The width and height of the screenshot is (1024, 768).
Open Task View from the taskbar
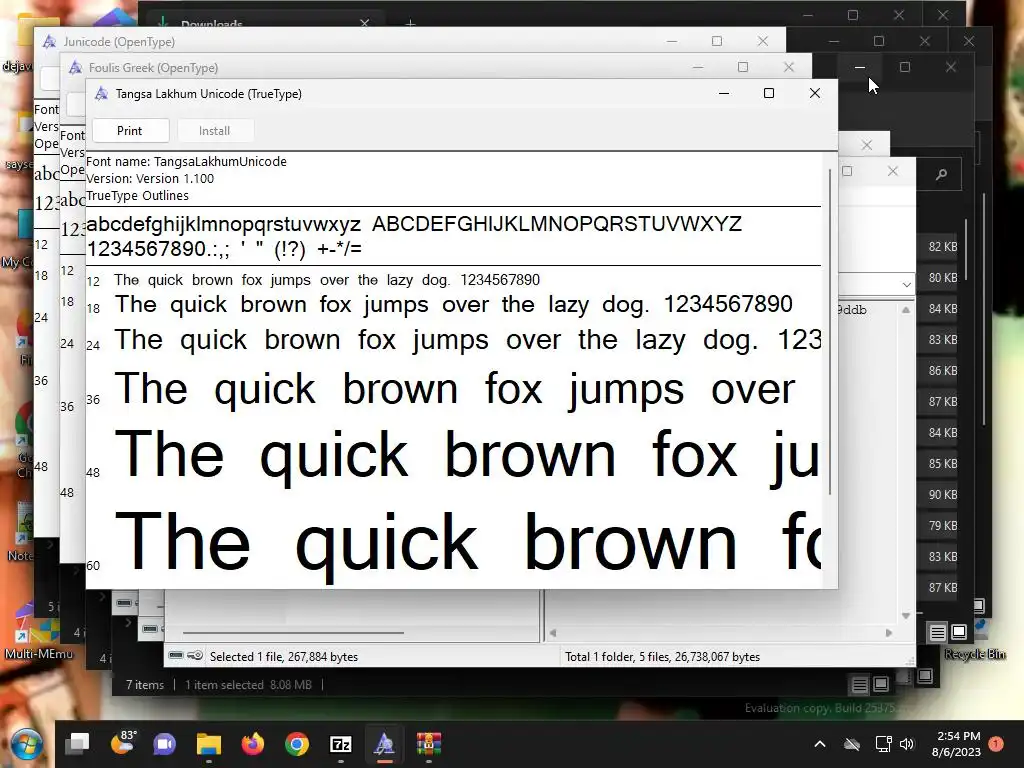pyautogui.click(x=77, y=744)
